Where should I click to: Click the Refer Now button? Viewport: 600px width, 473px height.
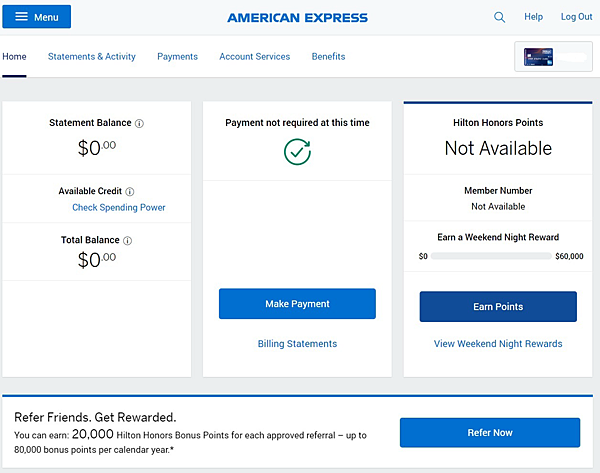[490, 432]
